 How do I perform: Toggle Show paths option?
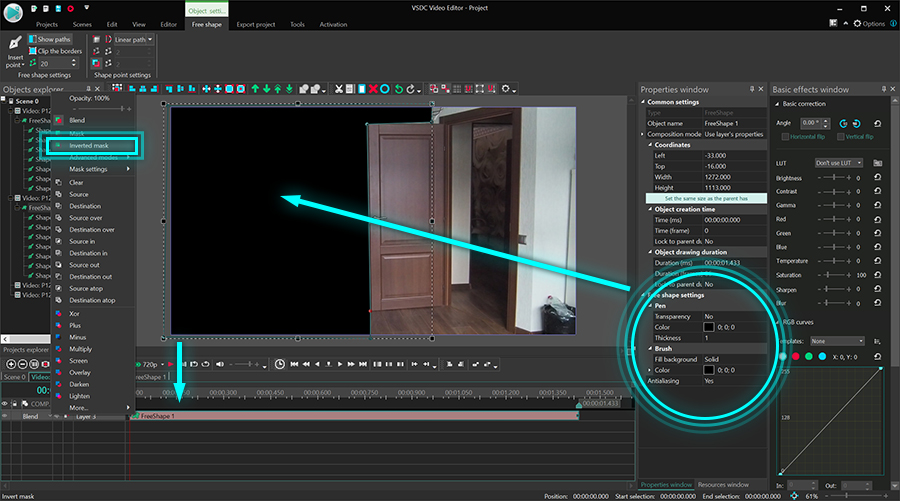50,39
